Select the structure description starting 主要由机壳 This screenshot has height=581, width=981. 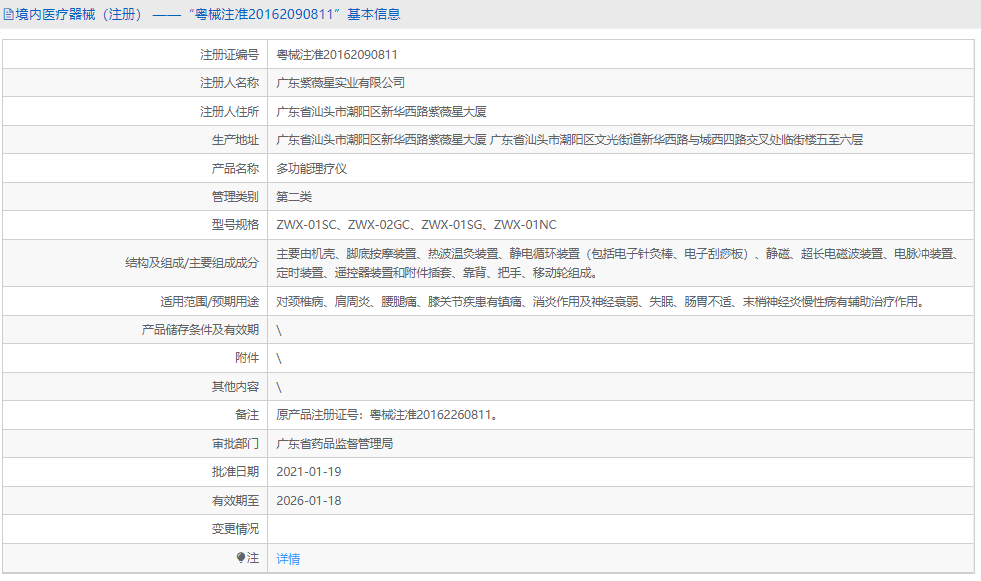[x=618, y=263]
